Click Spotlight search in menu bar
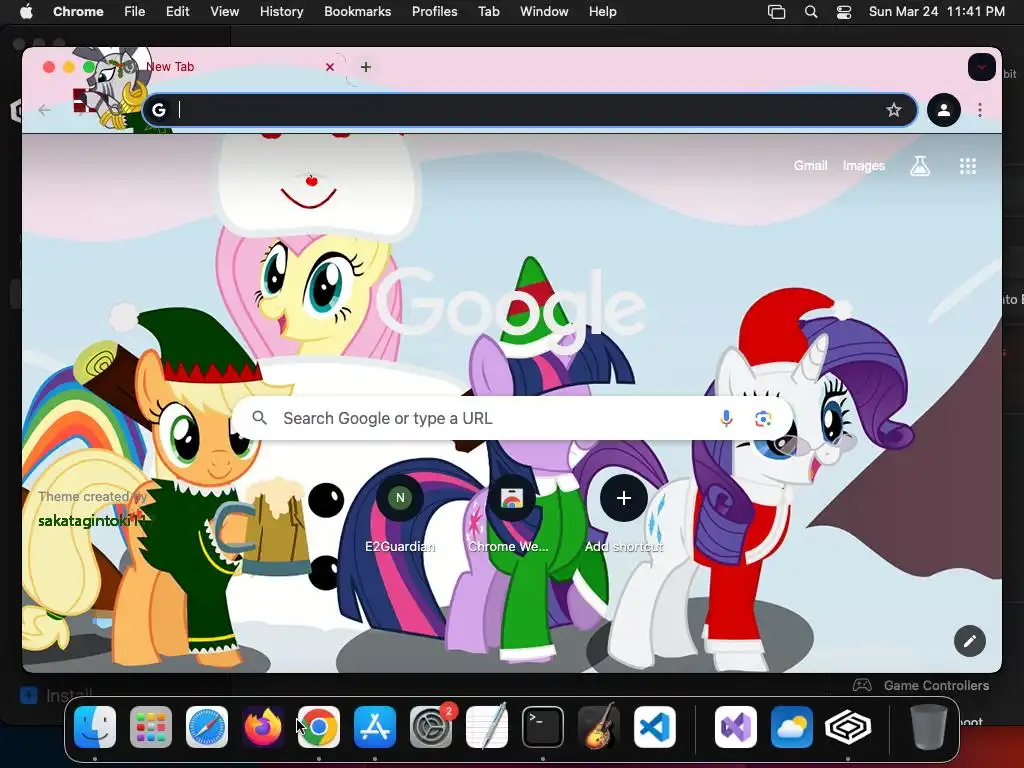1024x768 pixels. 810,12
